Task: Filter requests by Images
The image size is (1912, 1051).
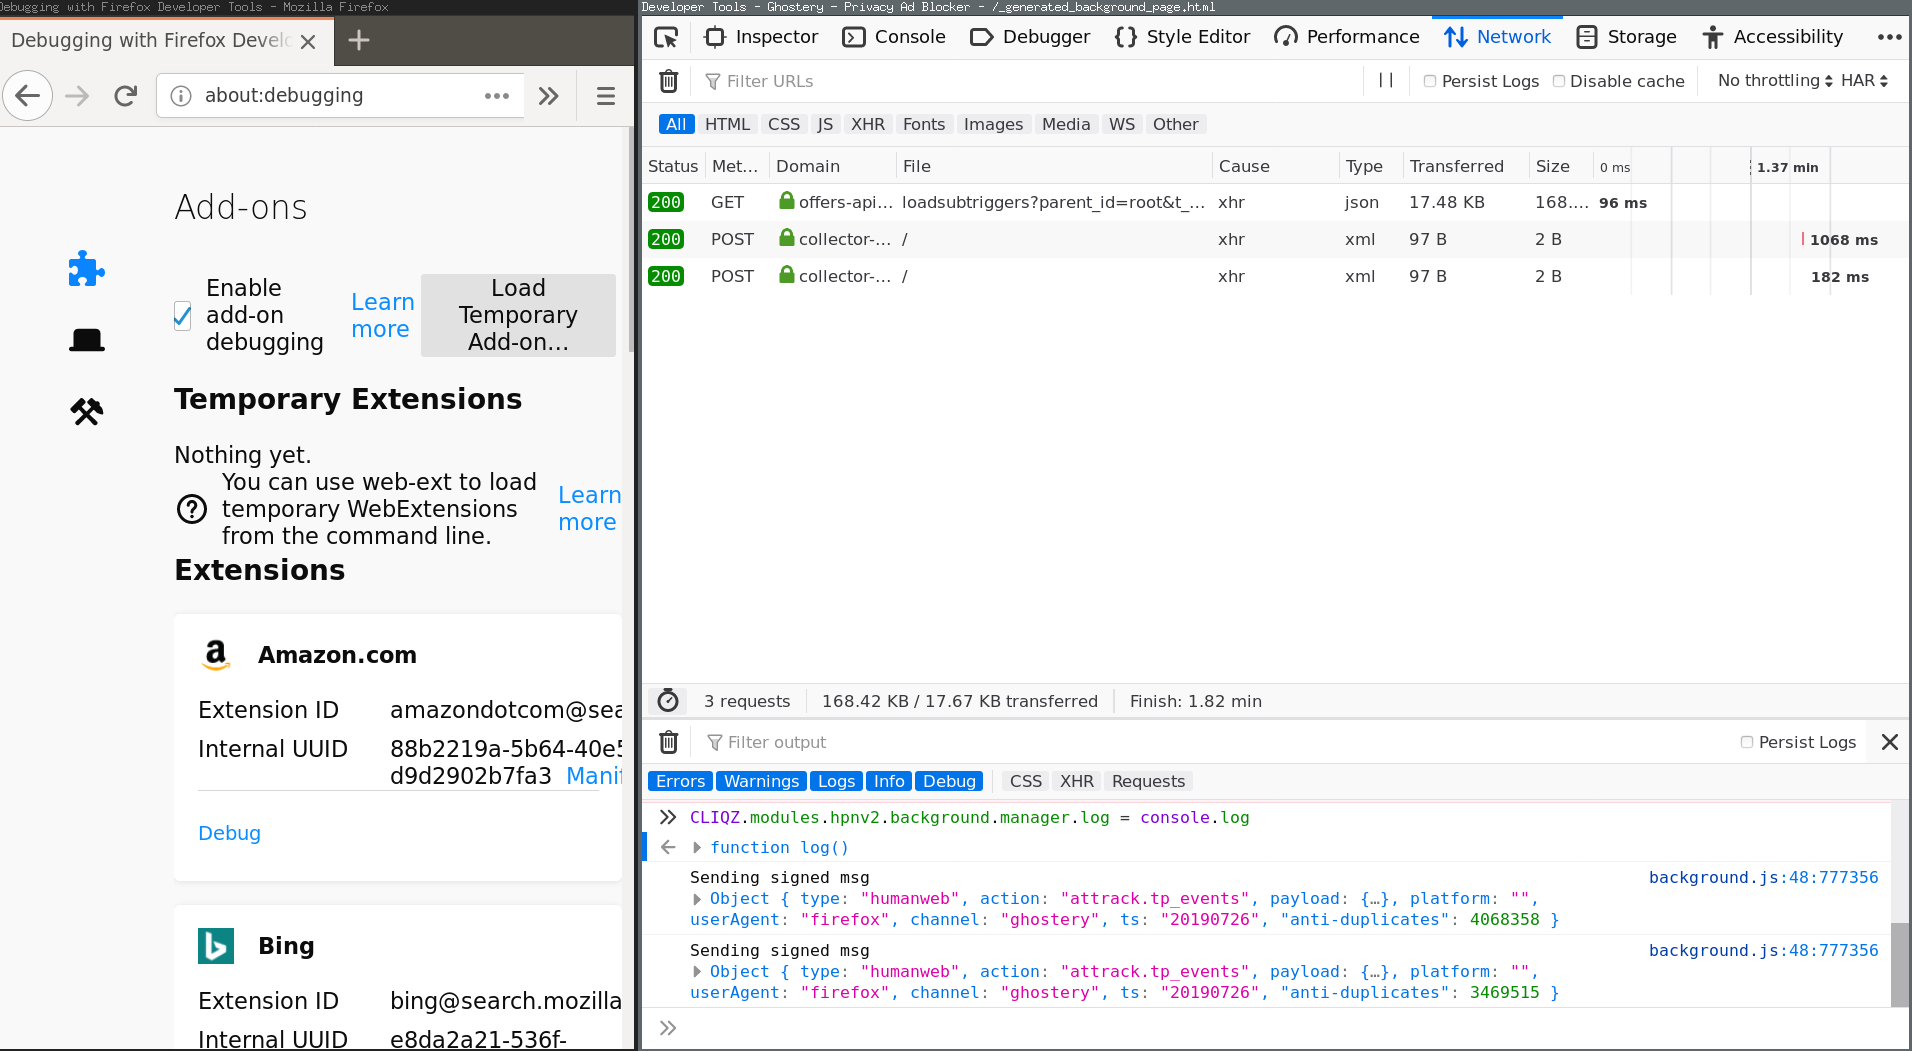Action: pyautogui.click(x=993, y=124)
